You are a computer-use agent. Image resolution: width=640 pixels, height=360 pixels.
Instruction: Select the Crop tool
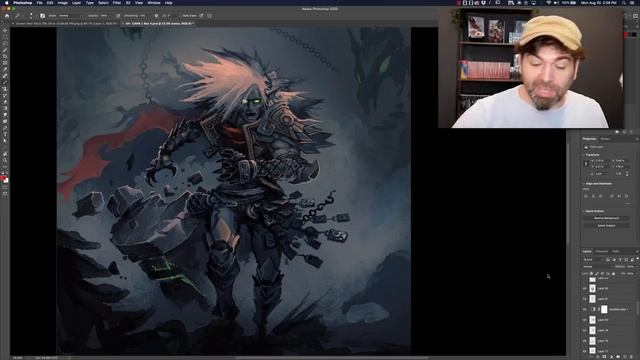point(5,56)
